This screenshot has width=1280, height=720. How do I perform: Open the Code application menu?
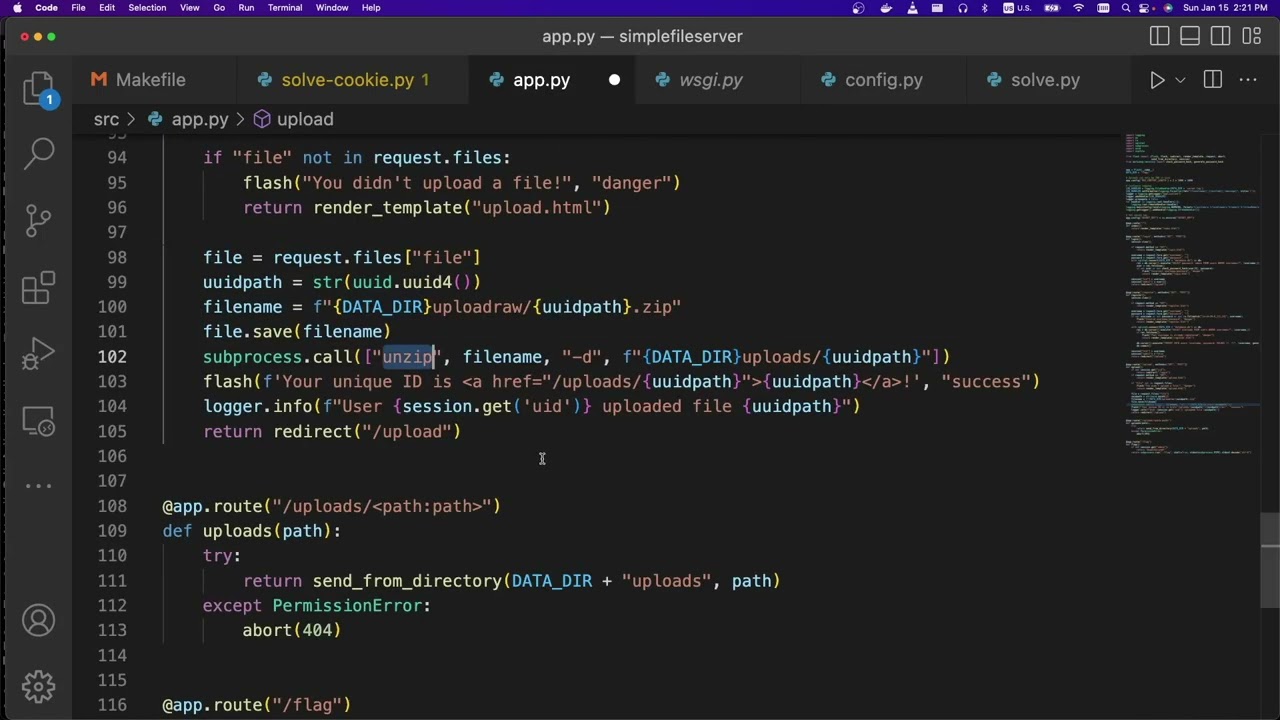[x=46, y=8]
